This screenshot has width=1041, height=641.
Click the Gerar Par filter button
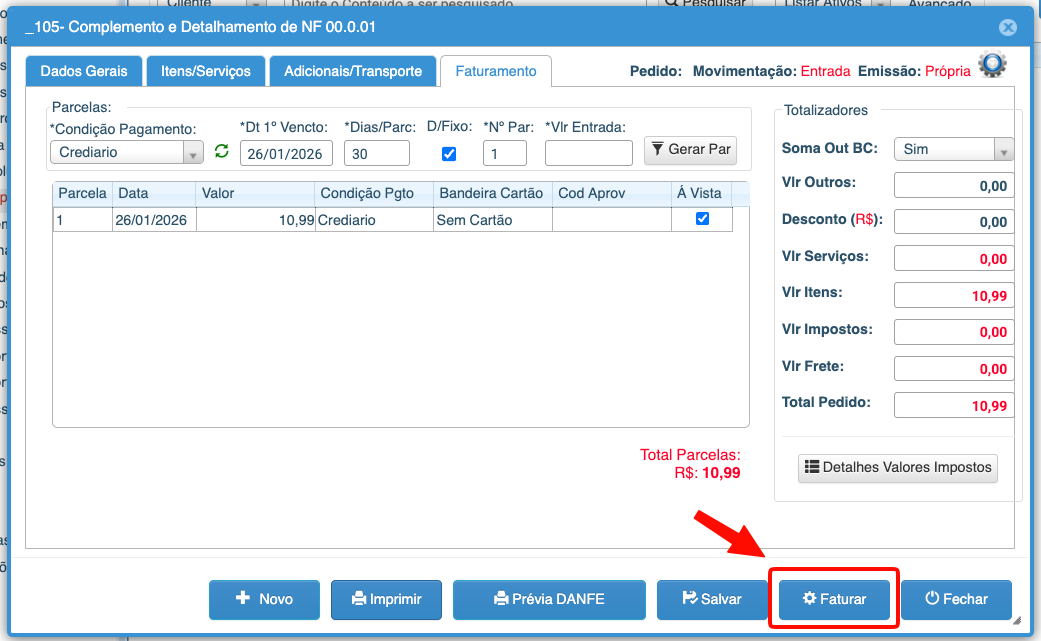[690, 150]
